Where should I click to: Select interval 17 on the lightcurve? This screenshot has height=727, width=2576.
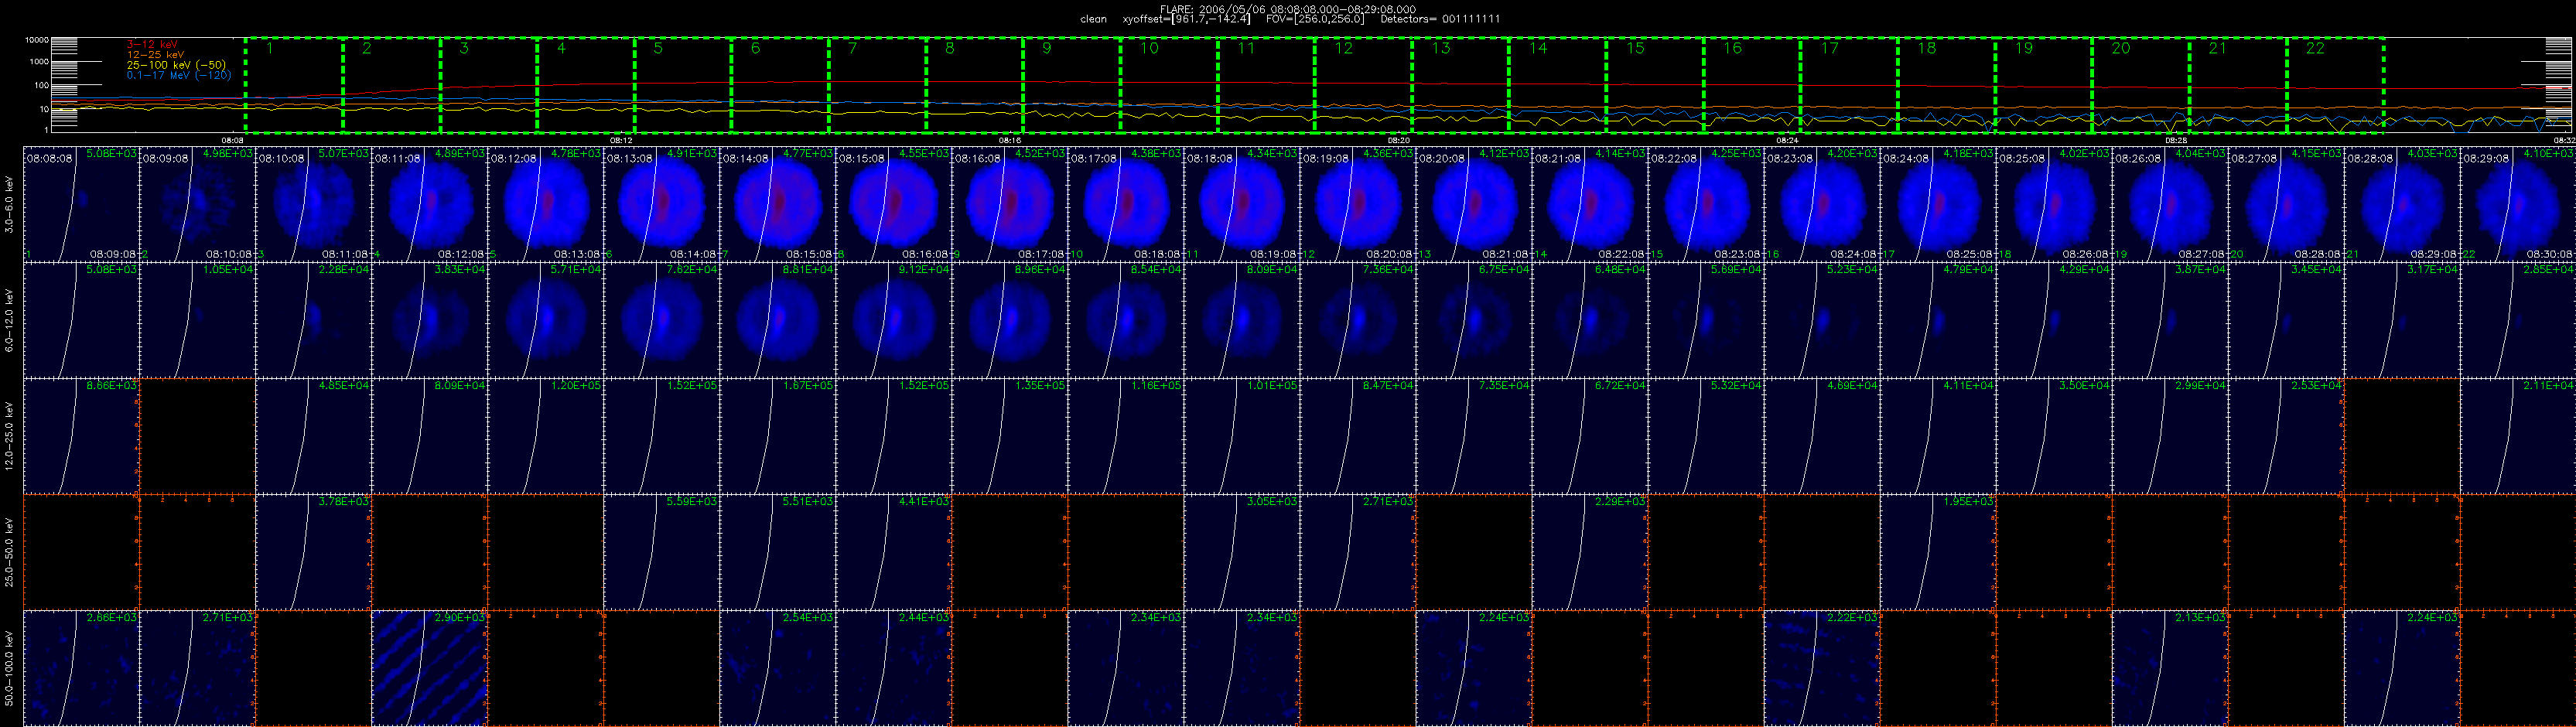(1849, 85)
